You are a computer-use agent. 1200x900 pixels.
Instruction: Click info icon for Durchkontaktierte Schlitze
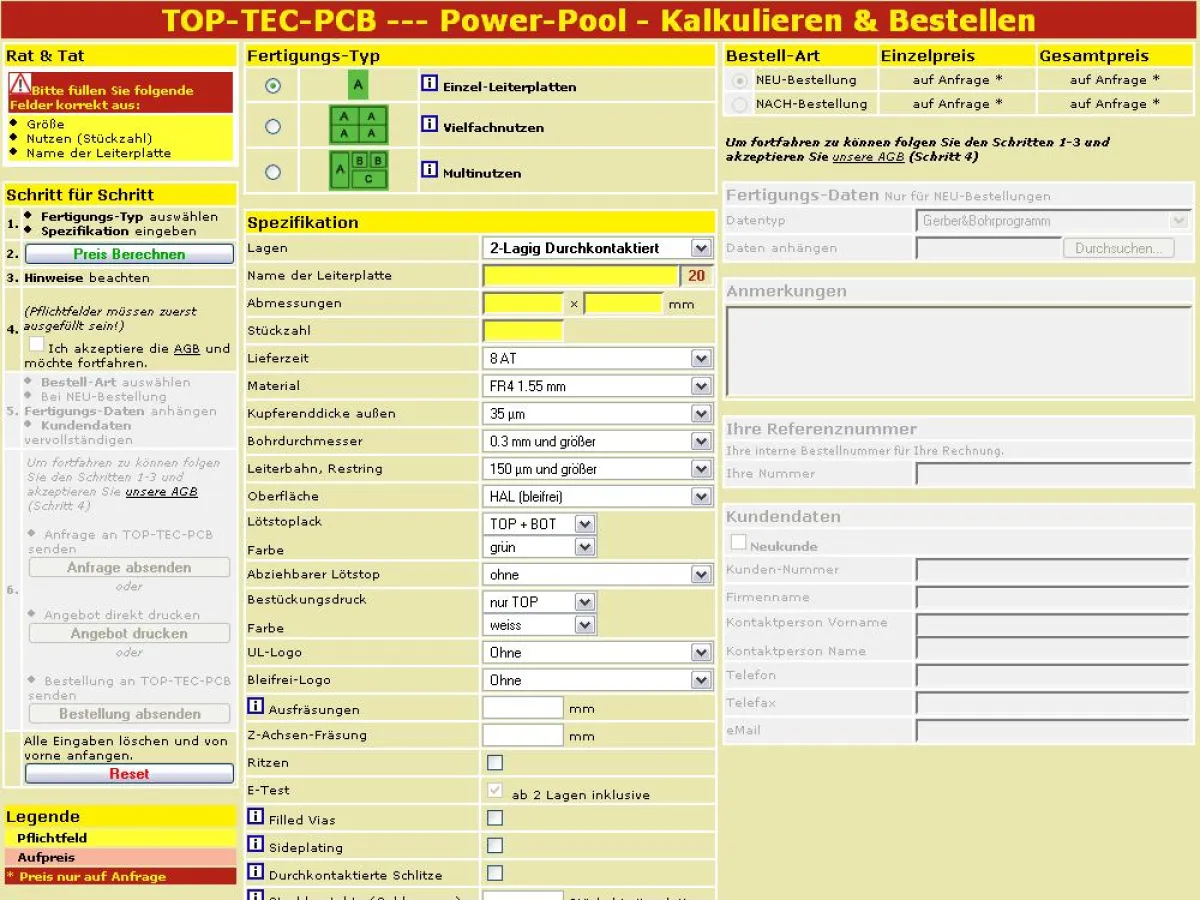coord(256,873)
